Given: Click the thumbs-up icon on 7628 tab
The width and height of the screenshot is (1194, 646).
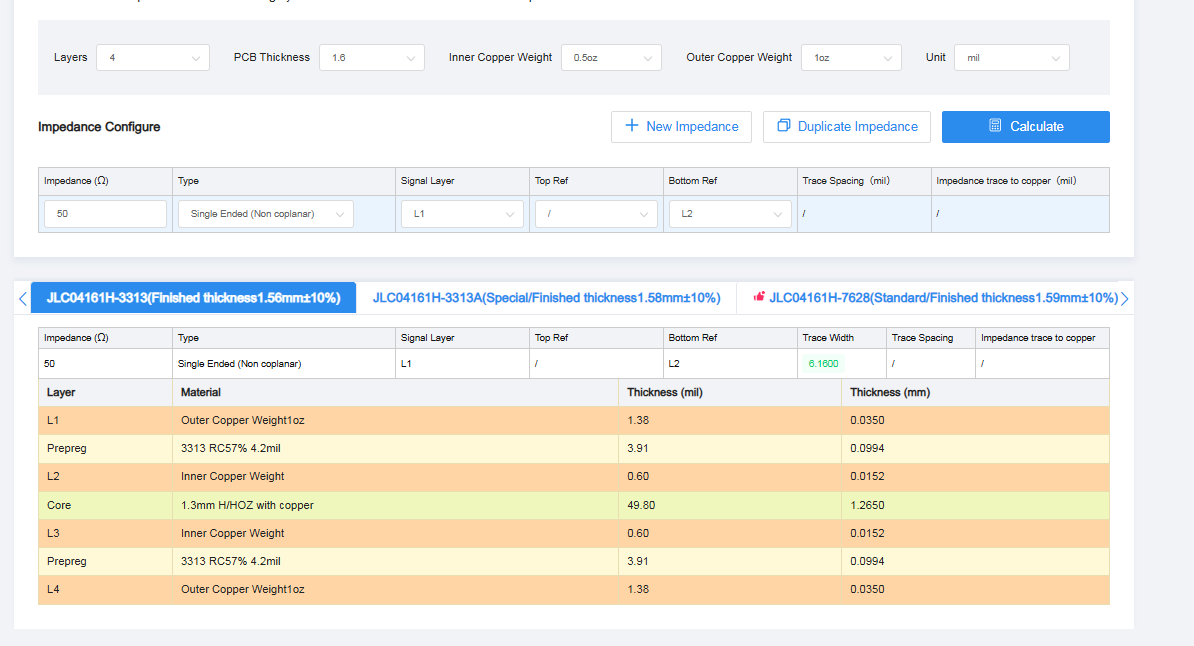Looking at the screenshot, I should click(x=759, y=297).
